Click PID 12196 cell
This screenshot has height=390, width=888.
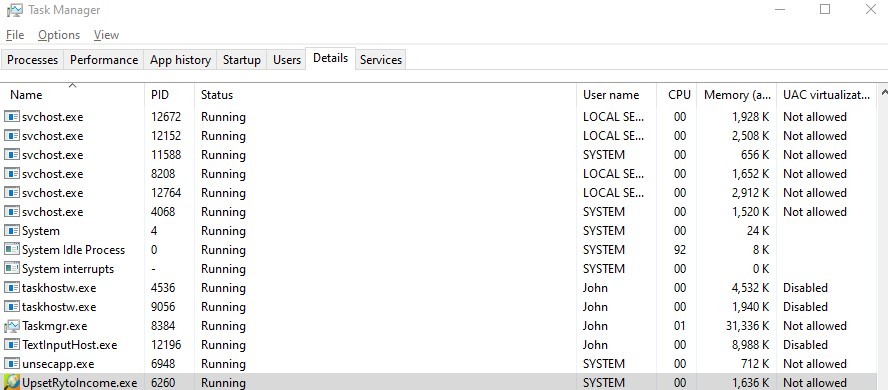coord(166,345)
